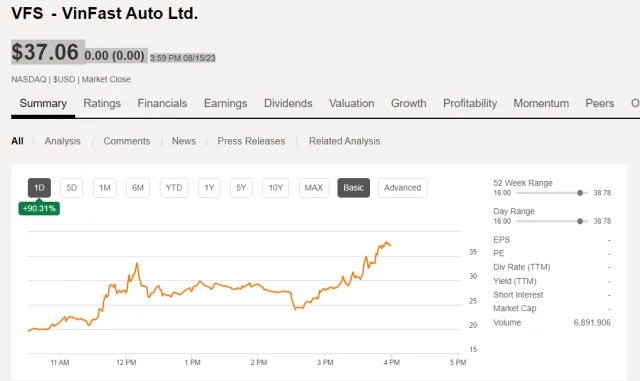640x381 pixels.
Task: Click the Day Range slider marker
Action: coord(580,221)
